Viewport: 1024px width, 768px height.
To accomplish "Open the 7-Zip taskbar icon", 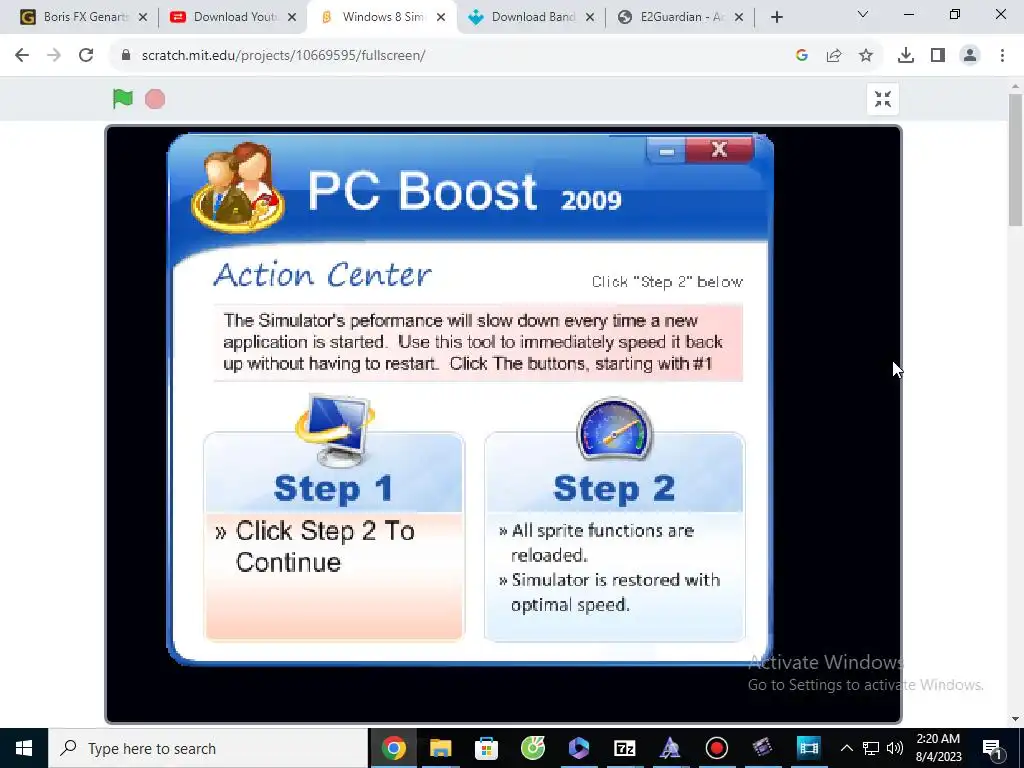I will click(x=625, y=748).
